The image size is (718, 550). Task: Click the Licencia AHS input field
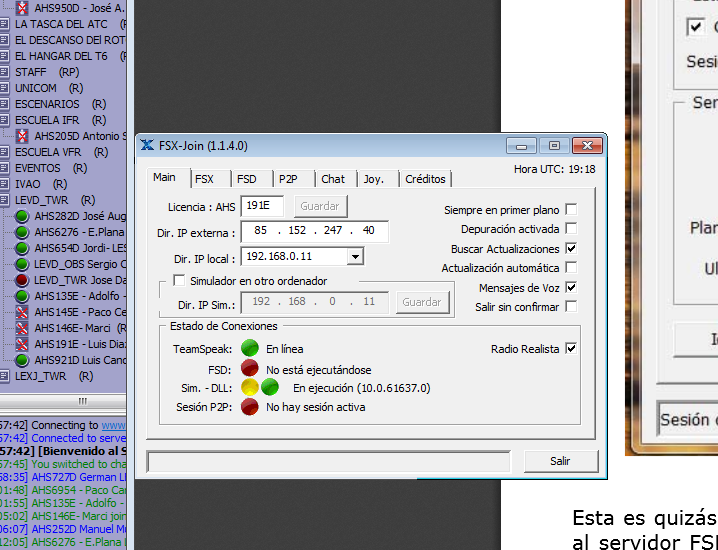point(263,207)
